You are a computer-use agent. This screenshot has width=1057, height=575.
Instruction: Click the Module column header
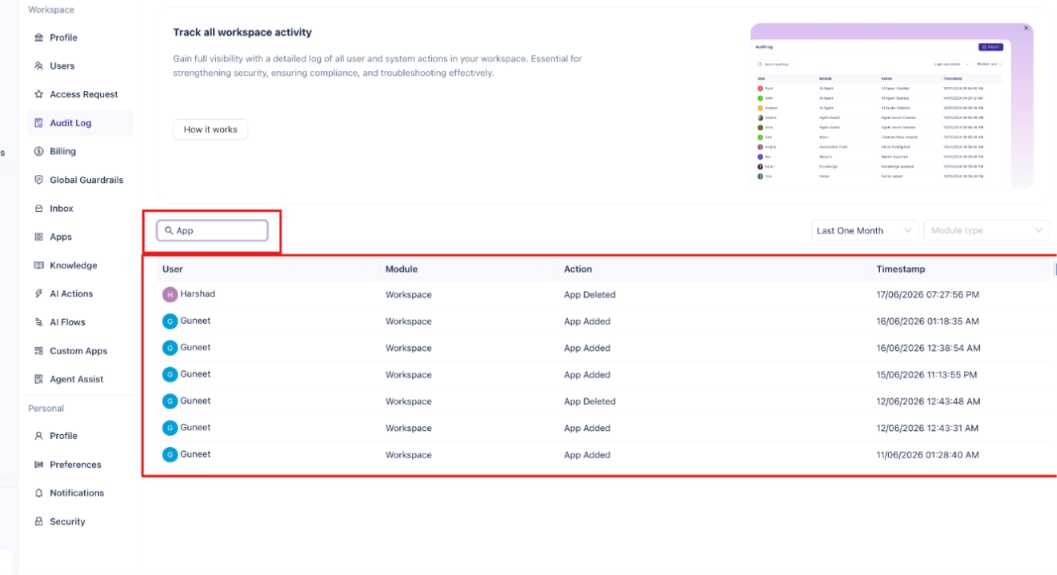pyautogui.click(x=401, y=269)
